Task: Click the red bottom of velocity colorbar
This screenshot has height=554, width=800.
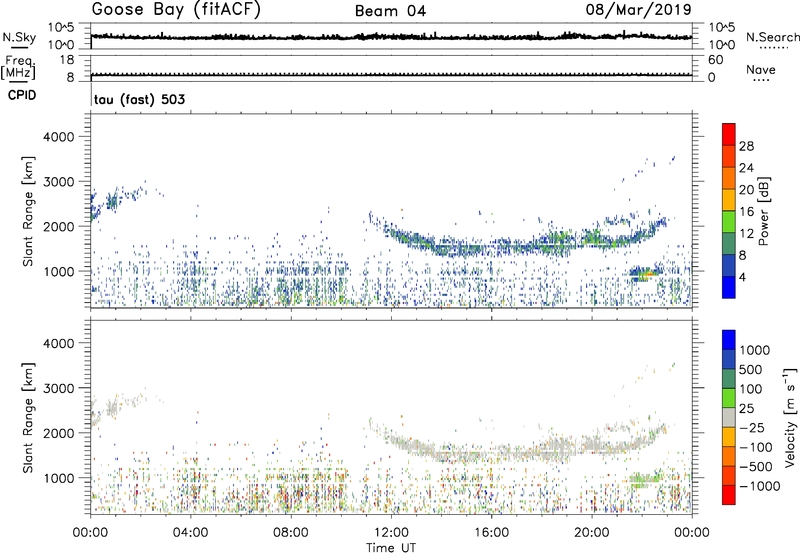Action: 729,495
